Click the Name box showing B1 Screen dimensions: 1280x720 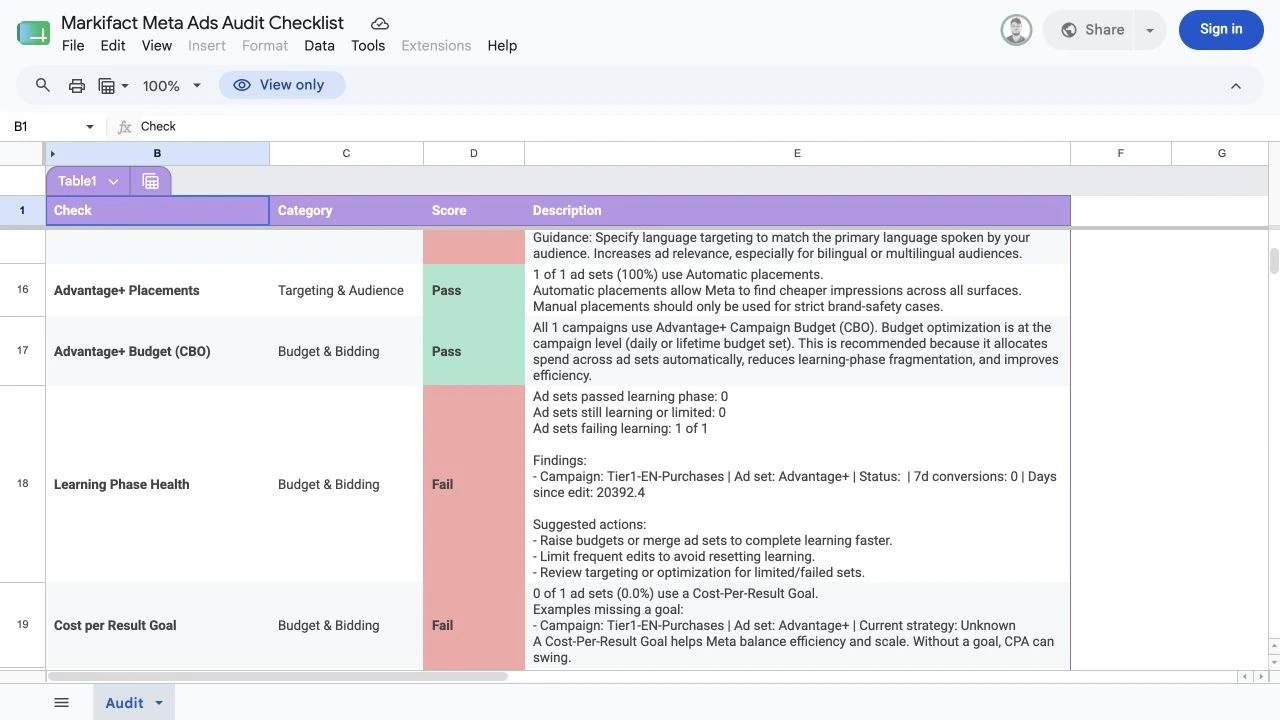point(45,127)
